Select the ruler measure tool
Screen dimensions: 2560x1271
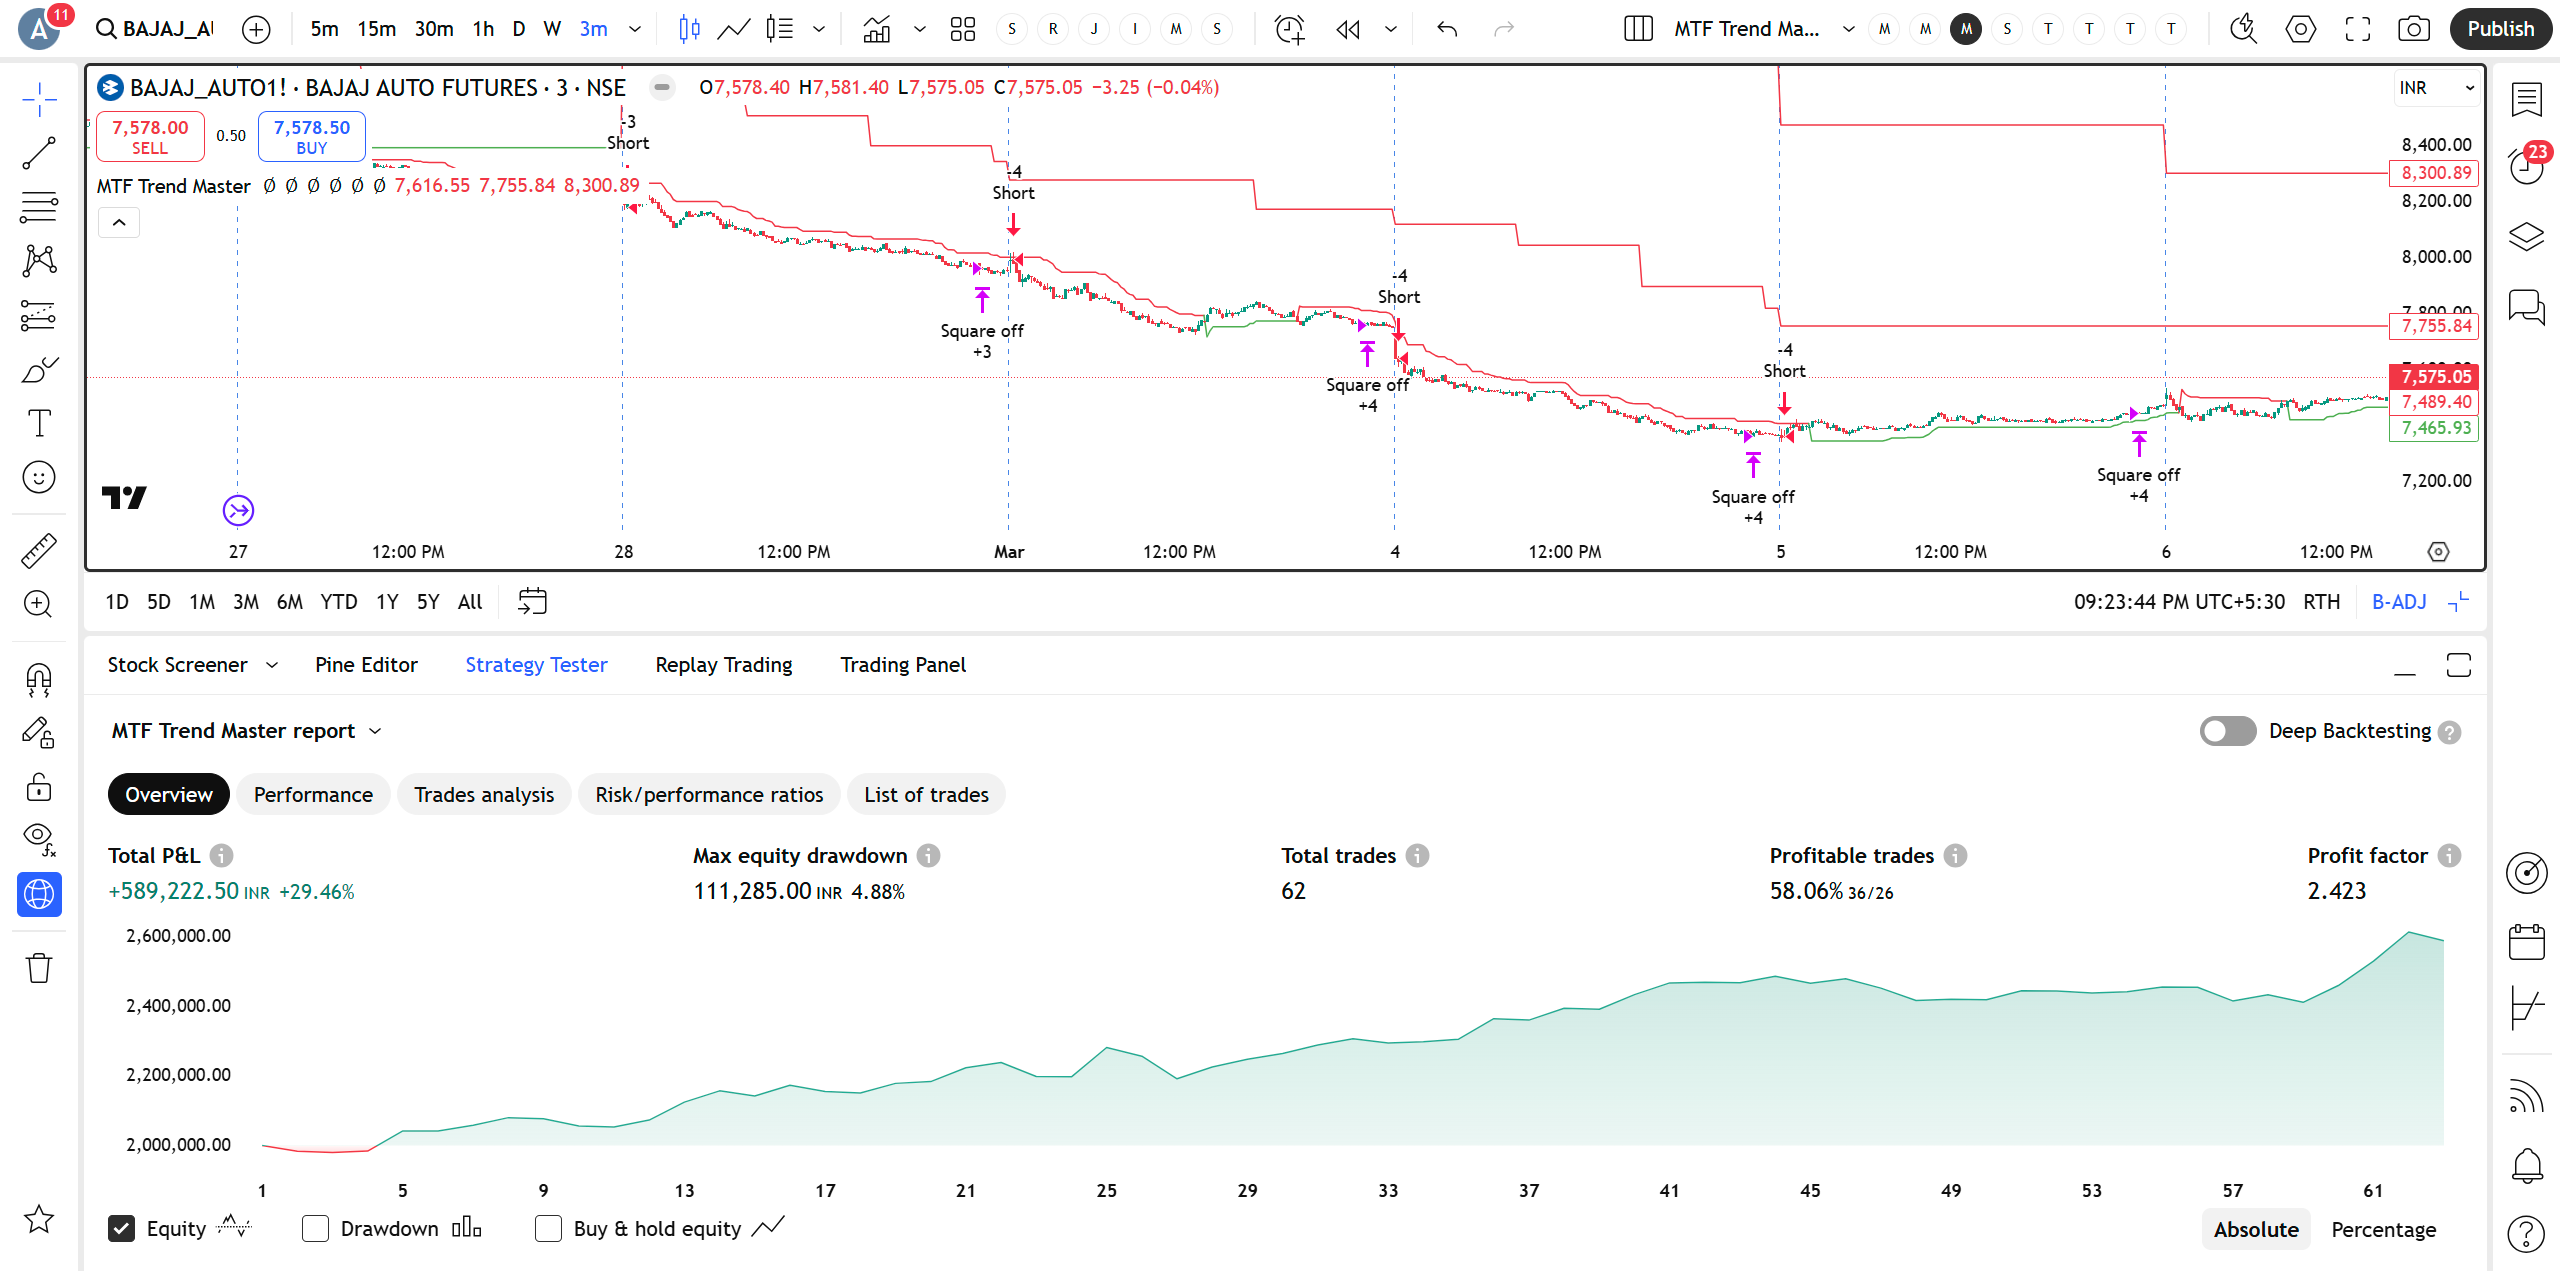(x=39, y=550)
